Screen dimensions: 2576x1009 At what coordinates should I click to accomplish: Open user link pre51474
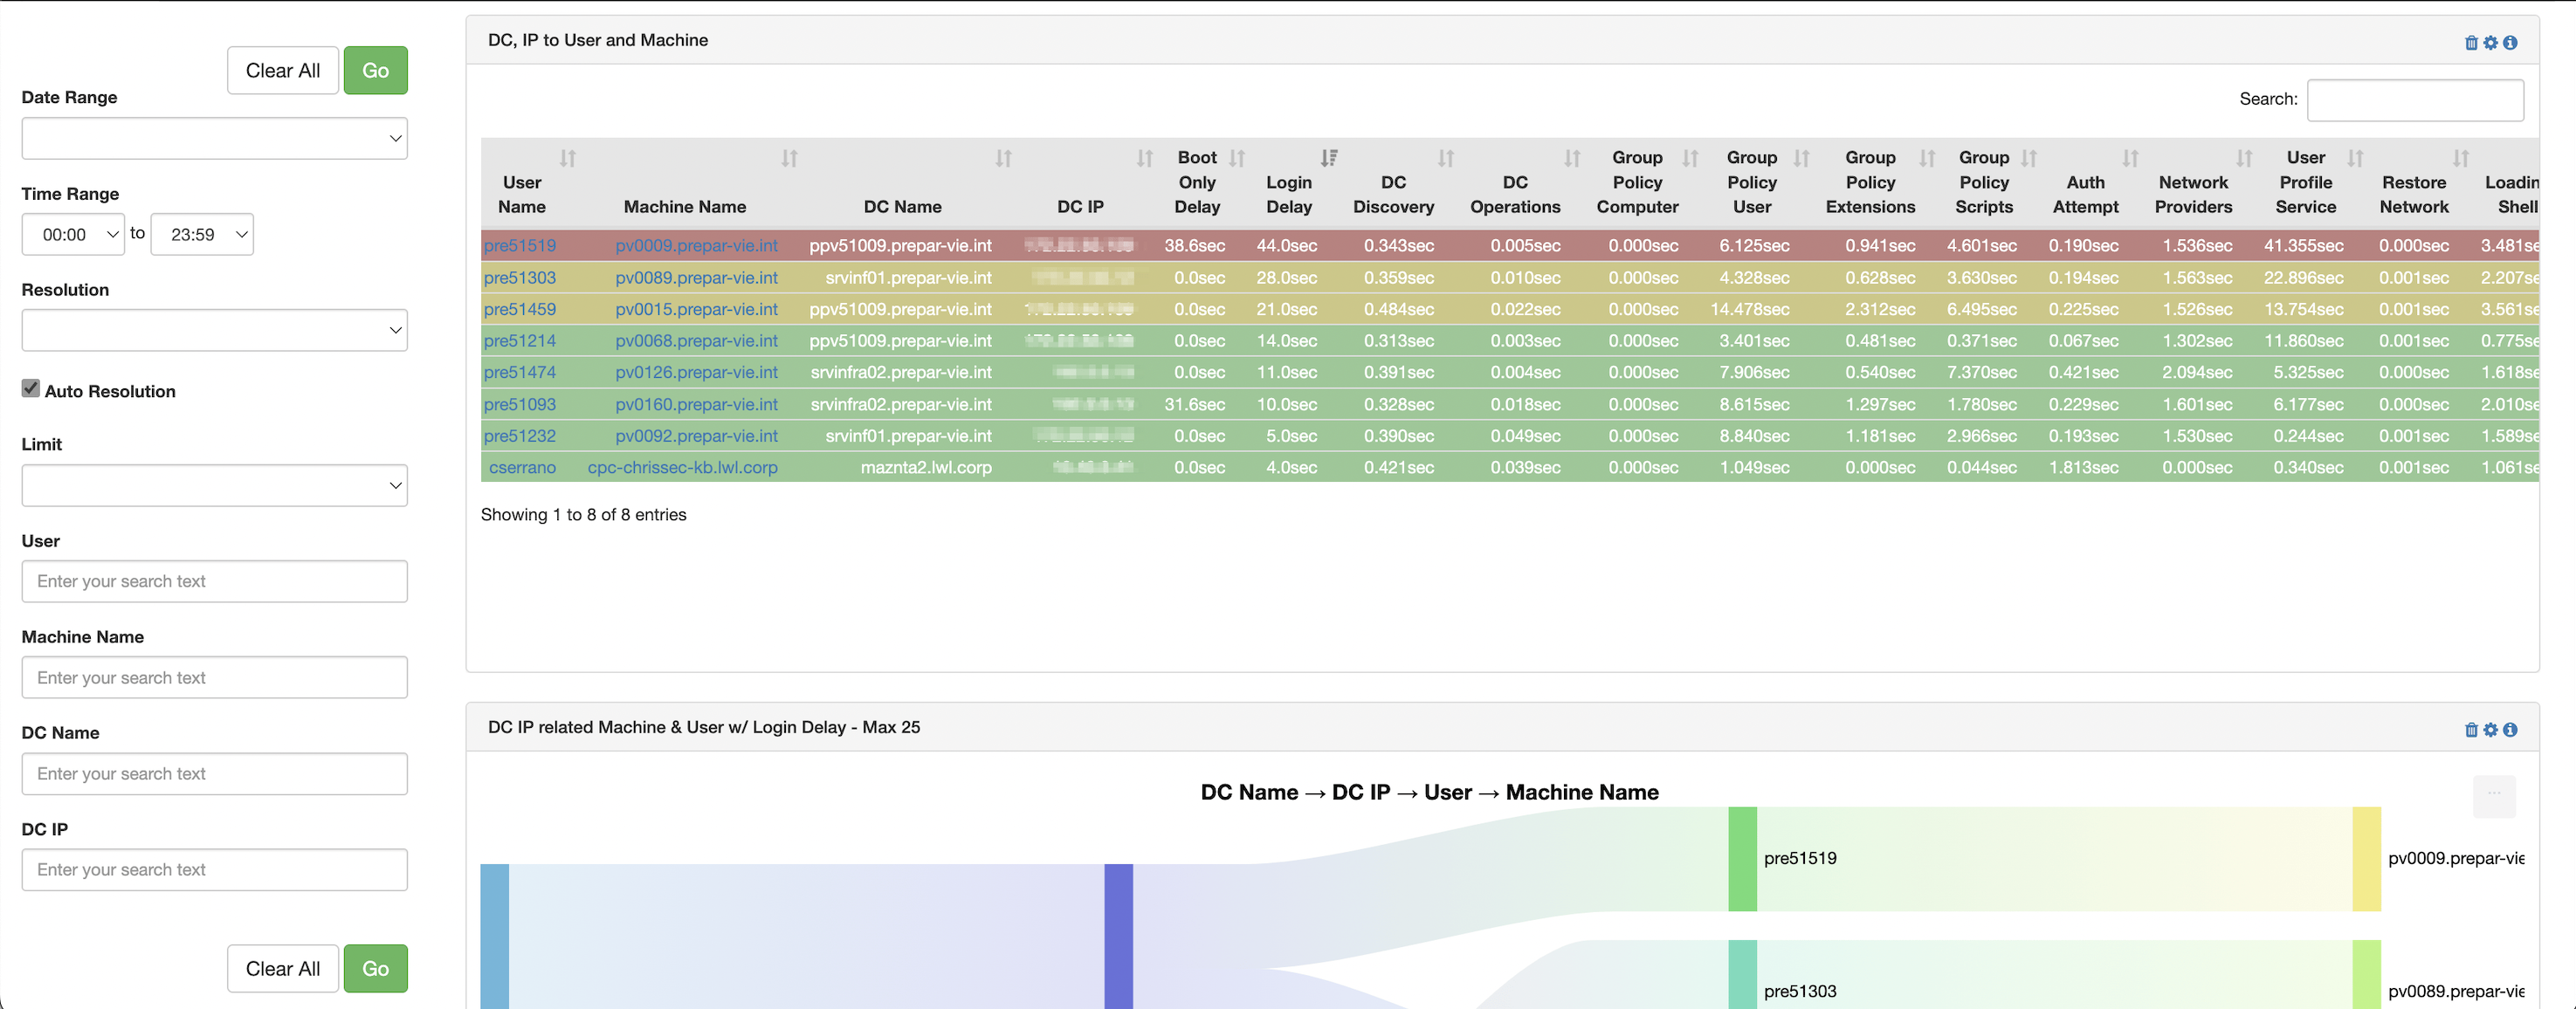(520, 372)
